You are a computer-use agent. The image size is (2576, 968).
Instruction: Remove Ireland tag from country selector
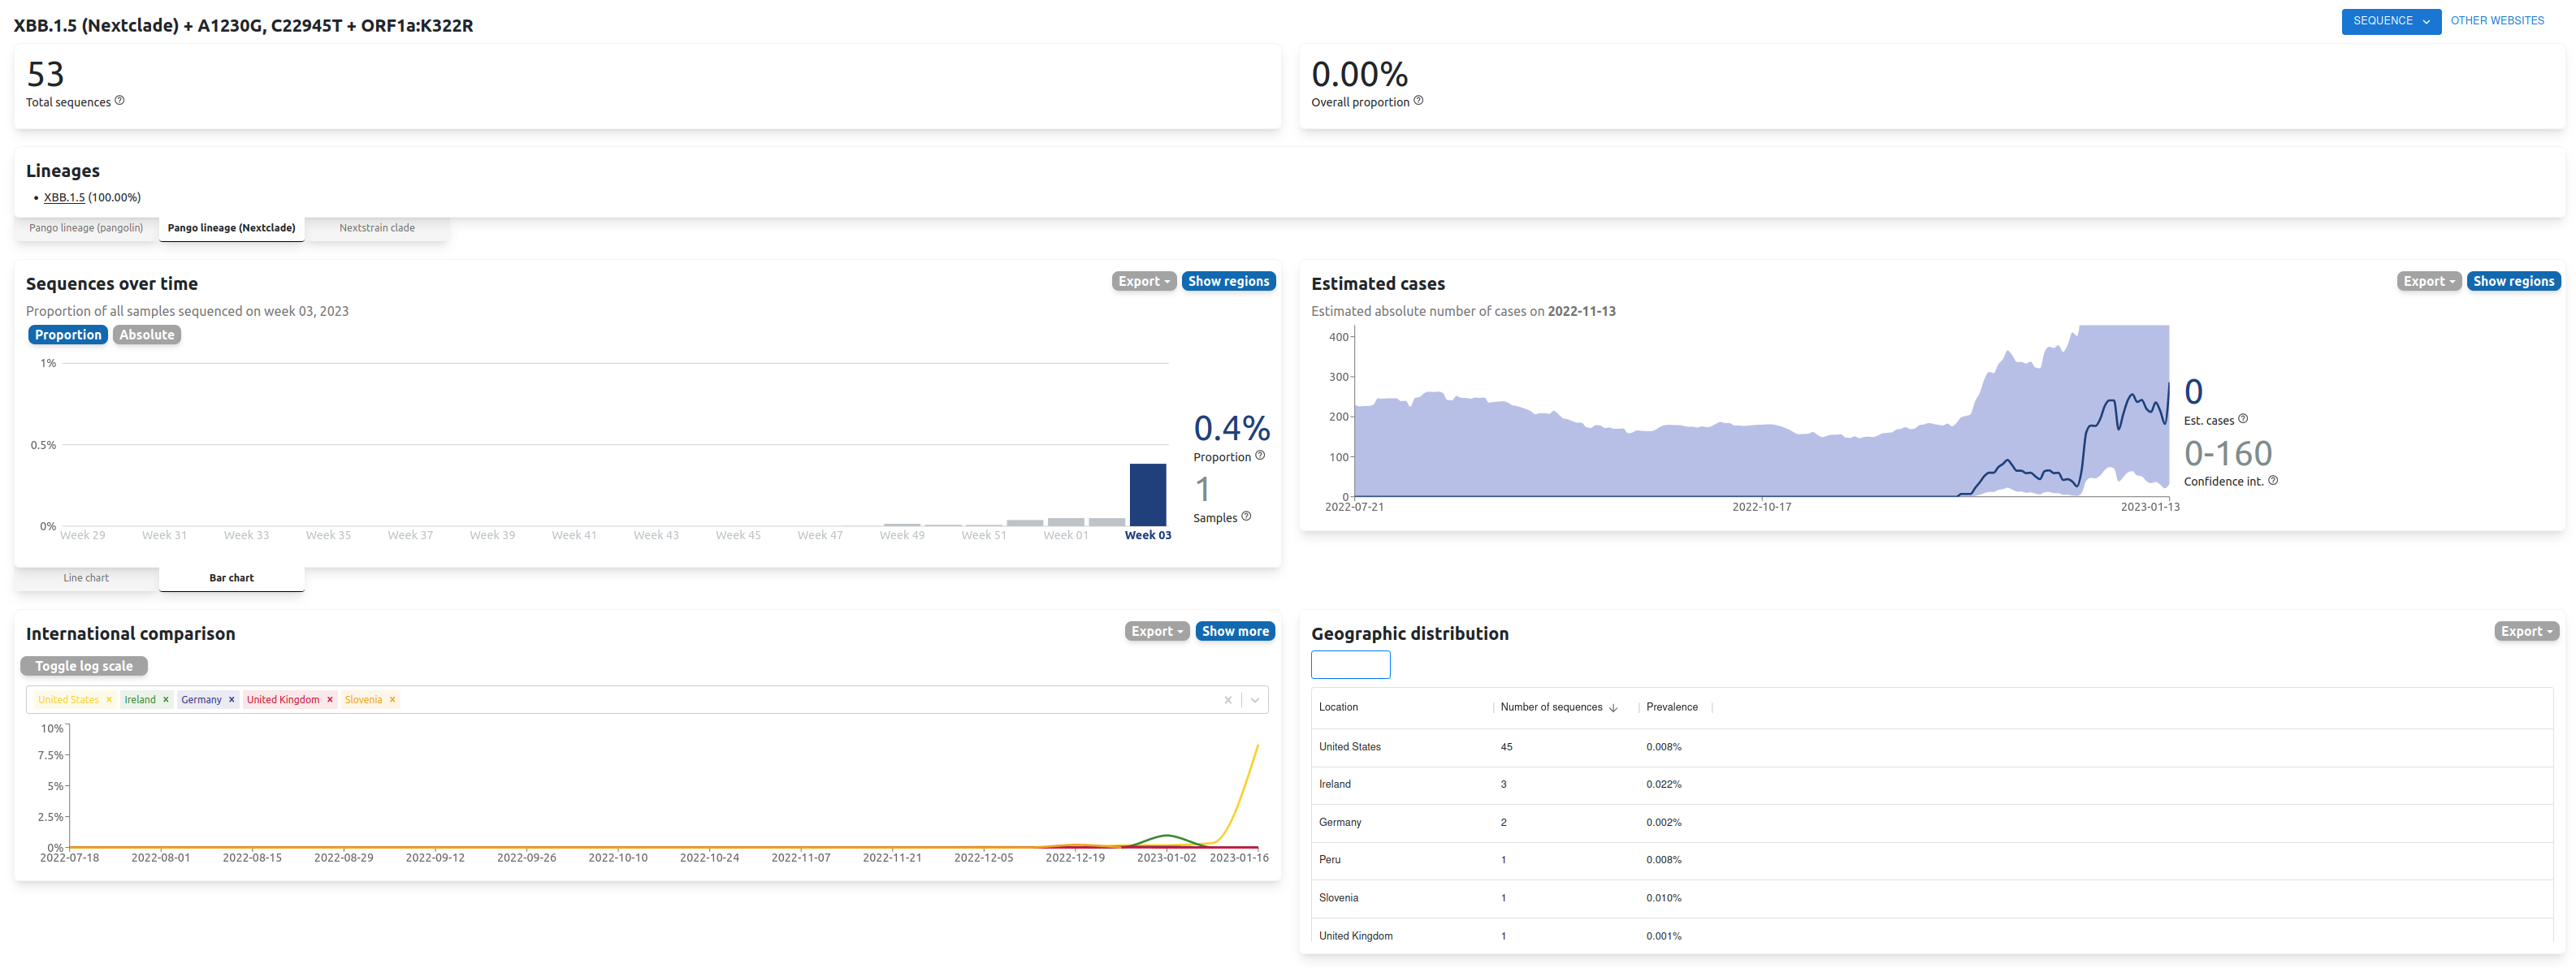tap(166, 700)
